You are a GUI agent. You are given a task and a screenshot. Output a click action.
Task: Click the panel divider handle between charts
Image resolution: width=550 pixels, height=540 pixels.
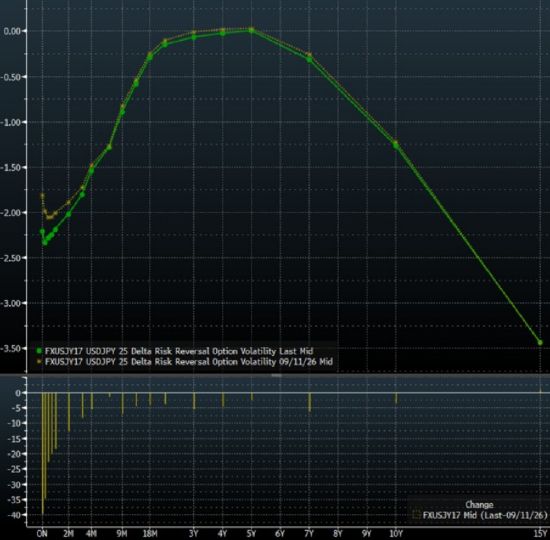(276, 375)
